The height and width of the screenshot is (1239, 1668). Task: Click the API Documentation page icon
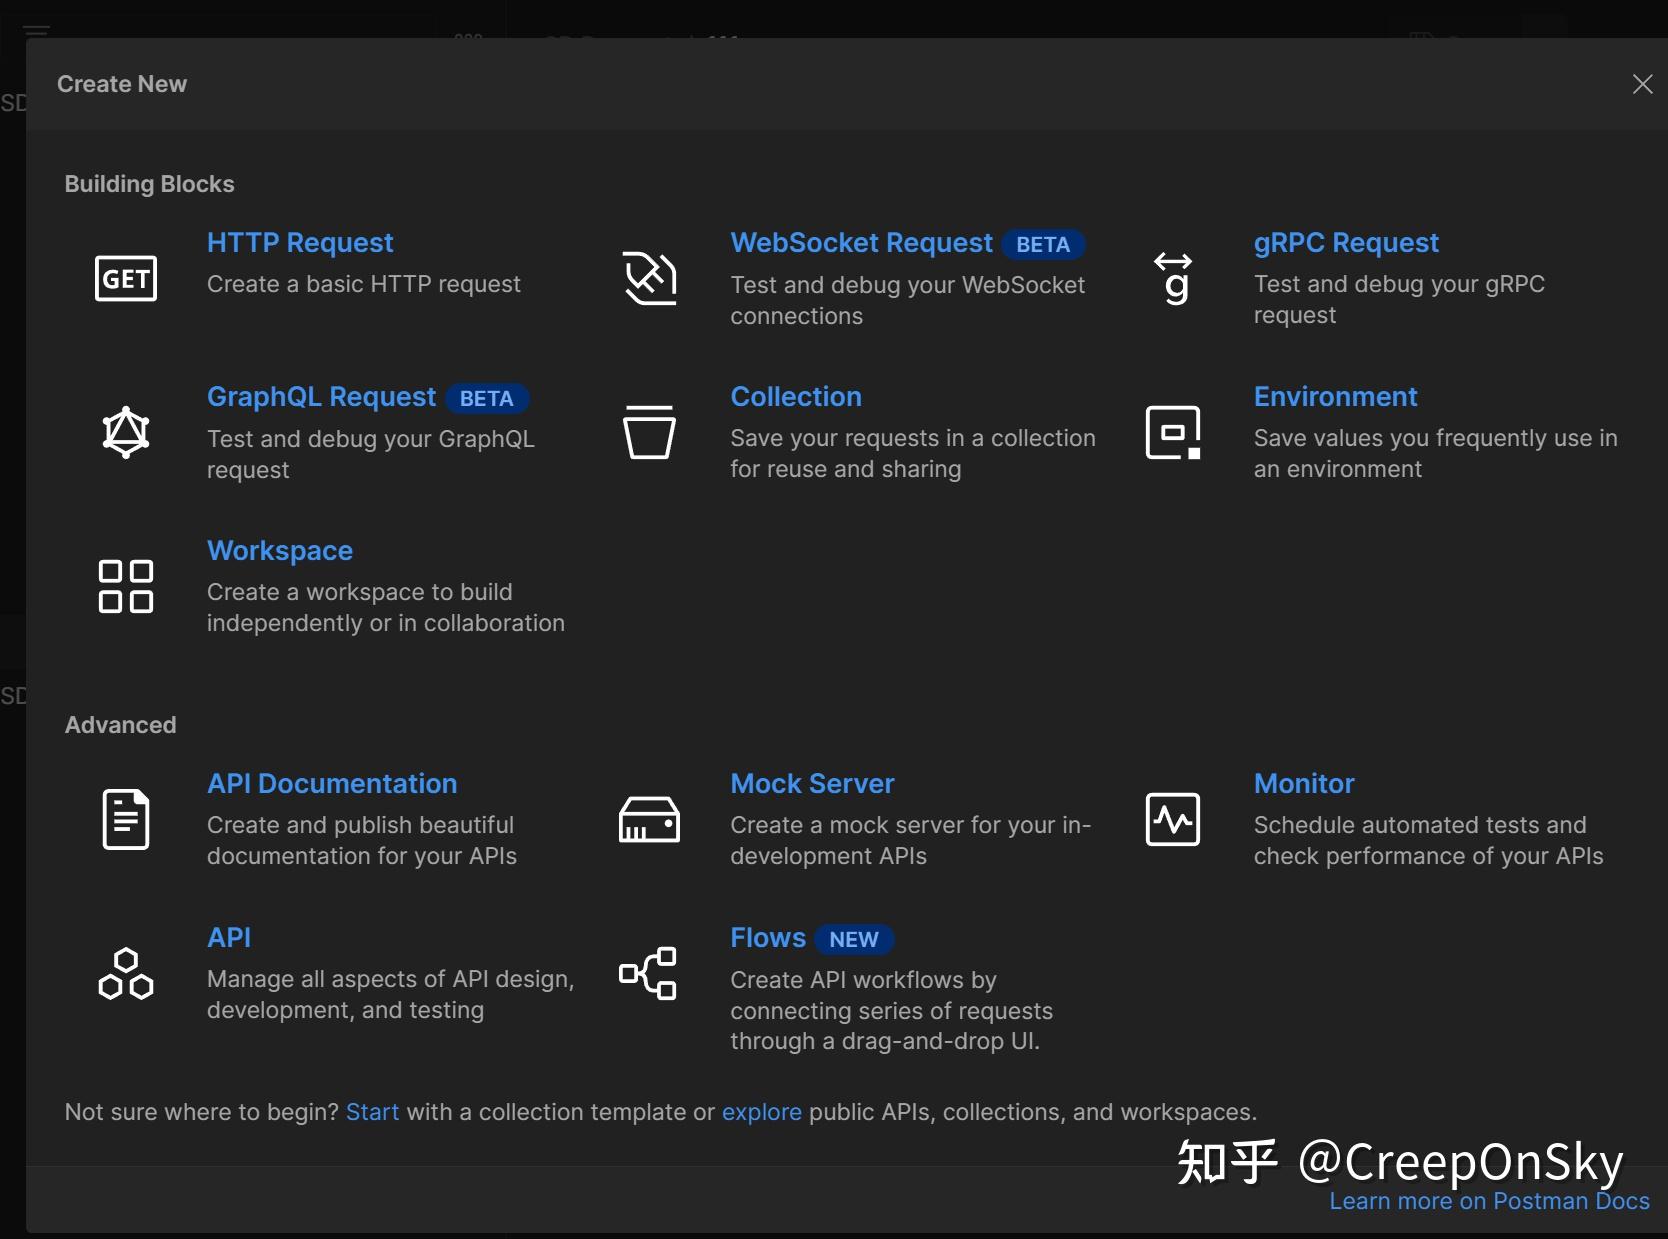tap(126, 819)
